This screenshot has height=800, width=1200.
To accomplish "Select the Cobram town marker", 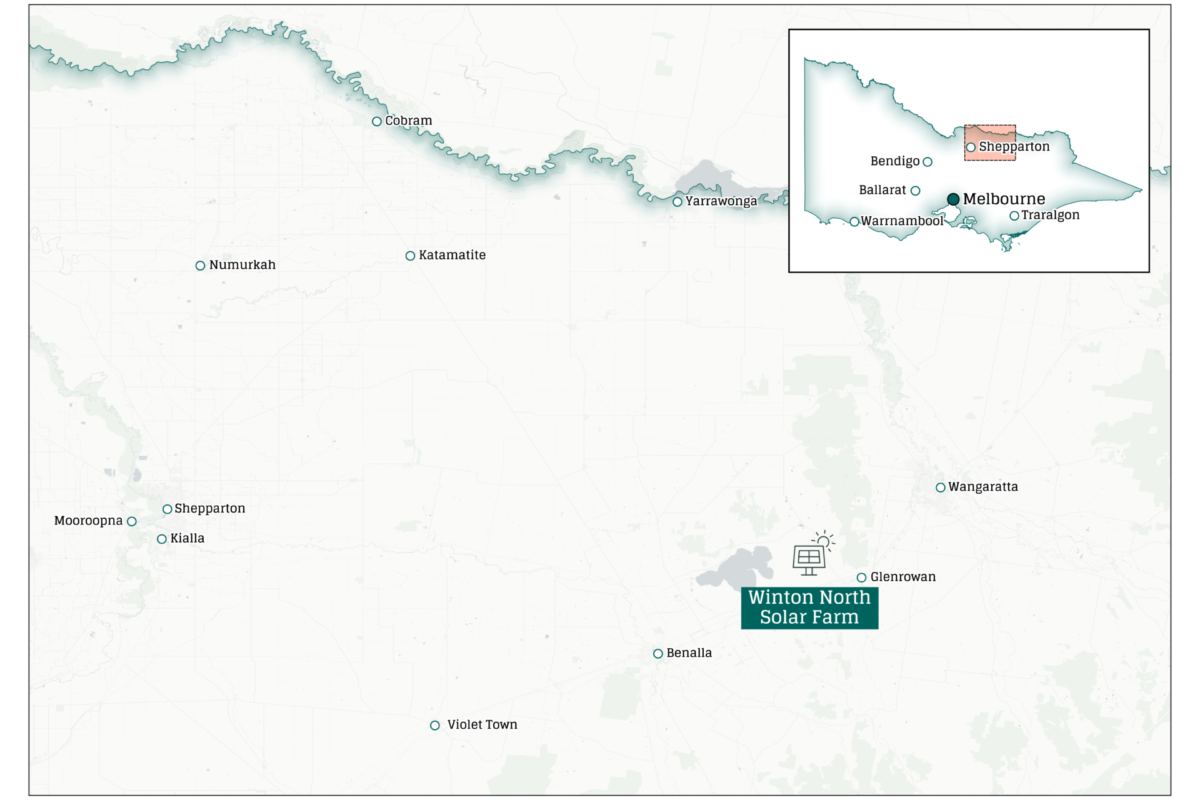I will pos(377,122).
